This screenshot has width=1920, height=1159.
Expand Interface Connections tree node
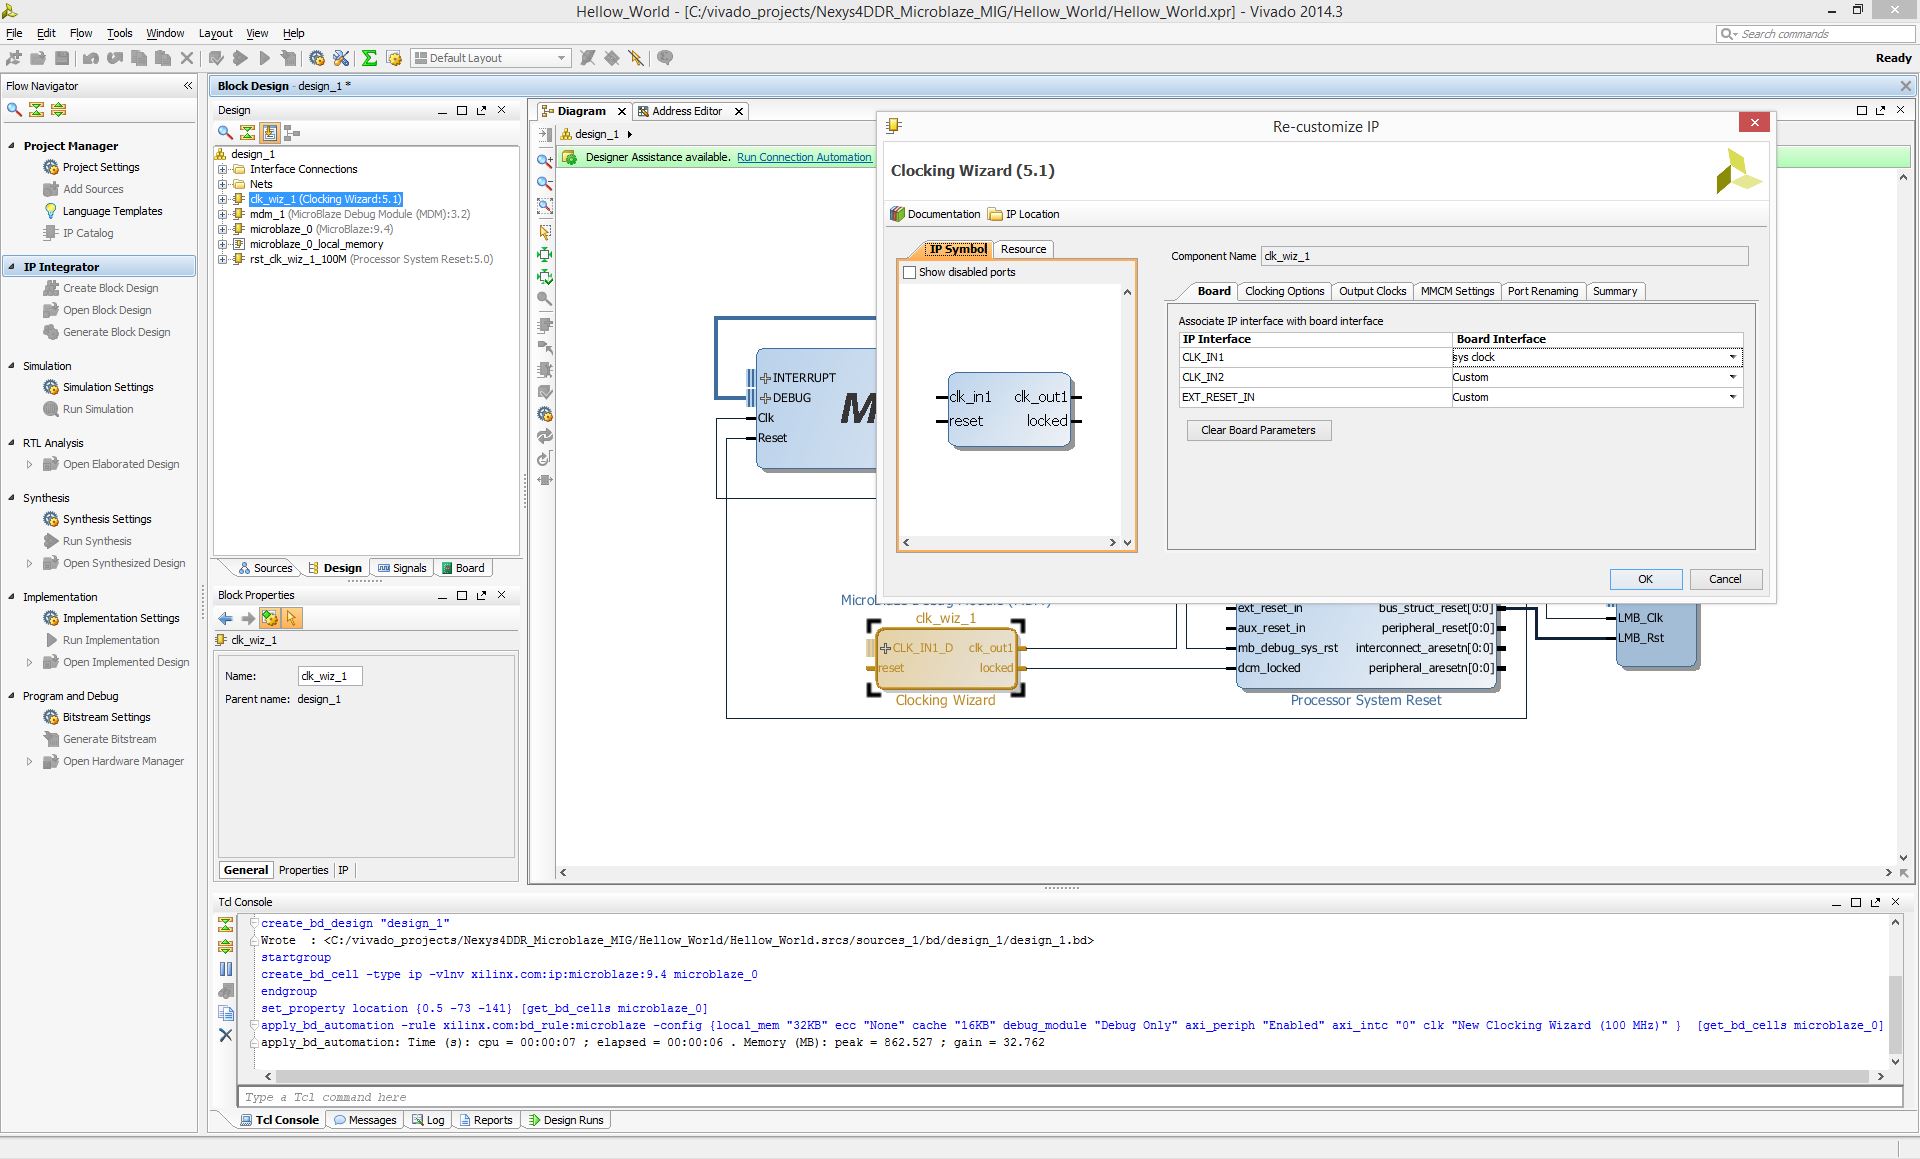click(x=223, y=169)
